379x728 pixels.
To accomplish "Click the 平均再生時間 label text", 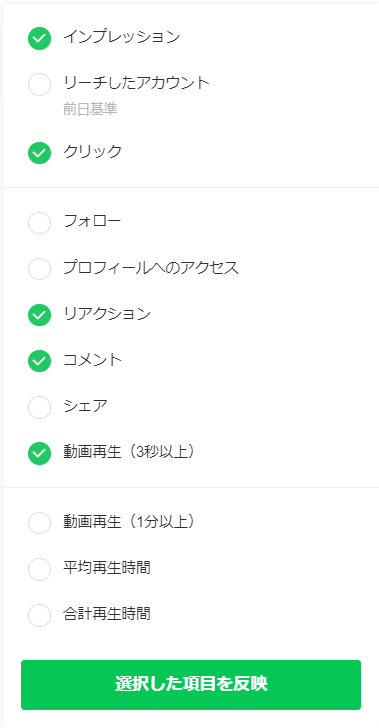I will [107, 567].
